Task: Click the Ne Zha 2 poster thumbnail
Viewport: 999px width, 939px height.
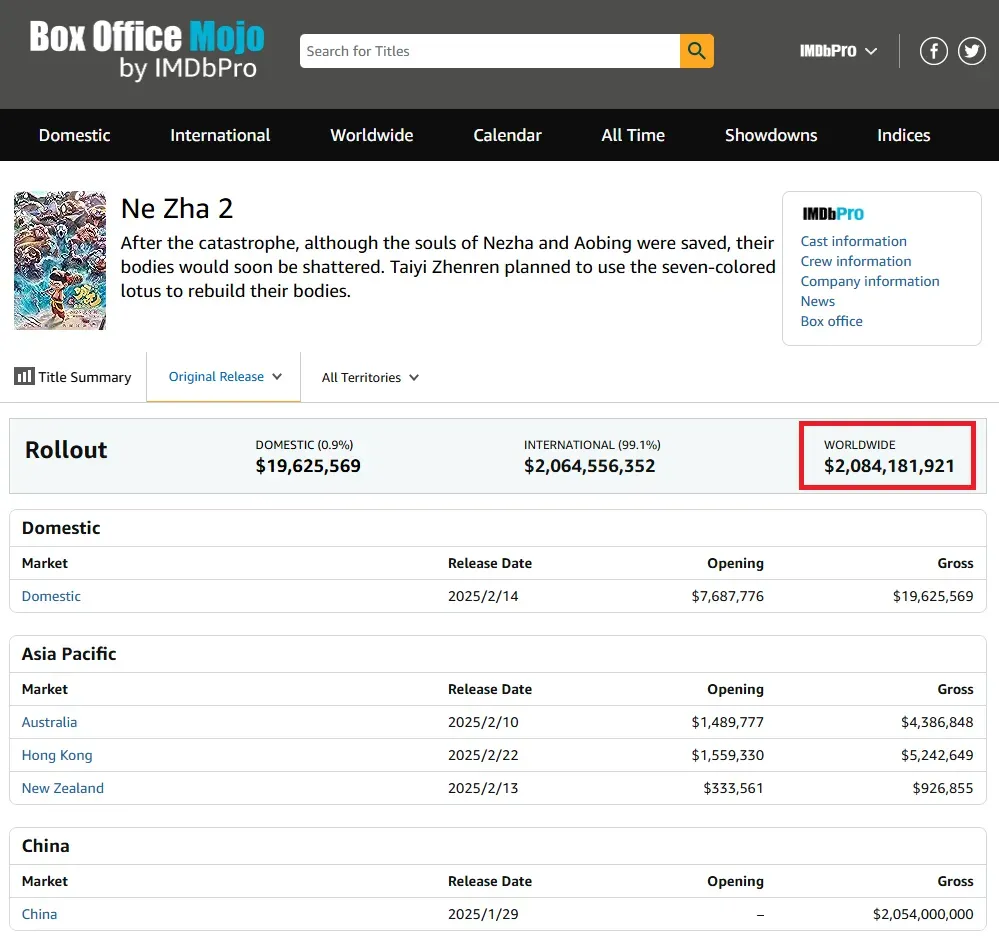Action: [60, 261]
